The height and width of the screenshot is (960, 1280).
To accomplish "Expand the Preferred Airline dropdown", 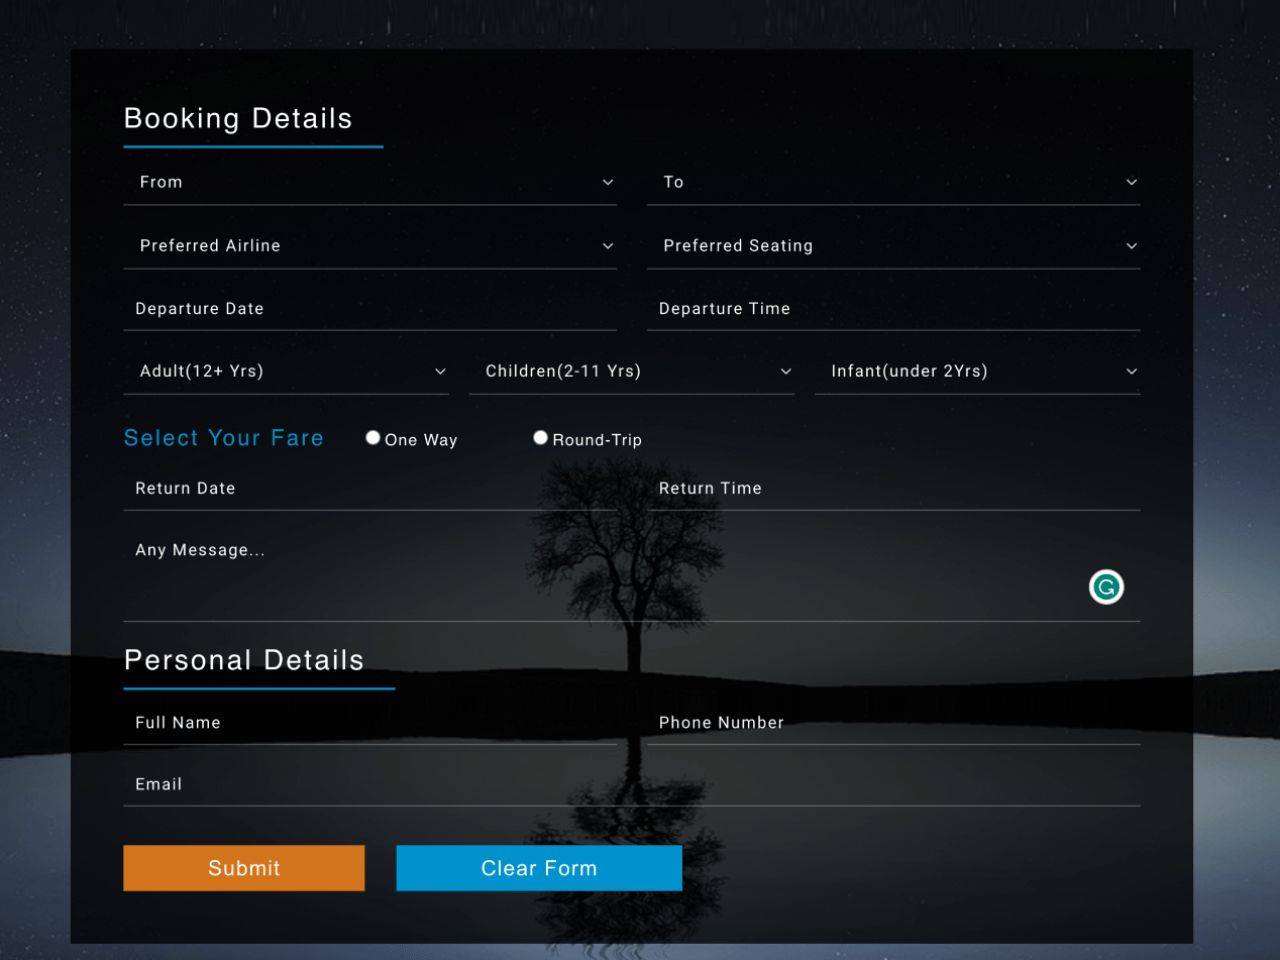I will [x=370, y=245].
